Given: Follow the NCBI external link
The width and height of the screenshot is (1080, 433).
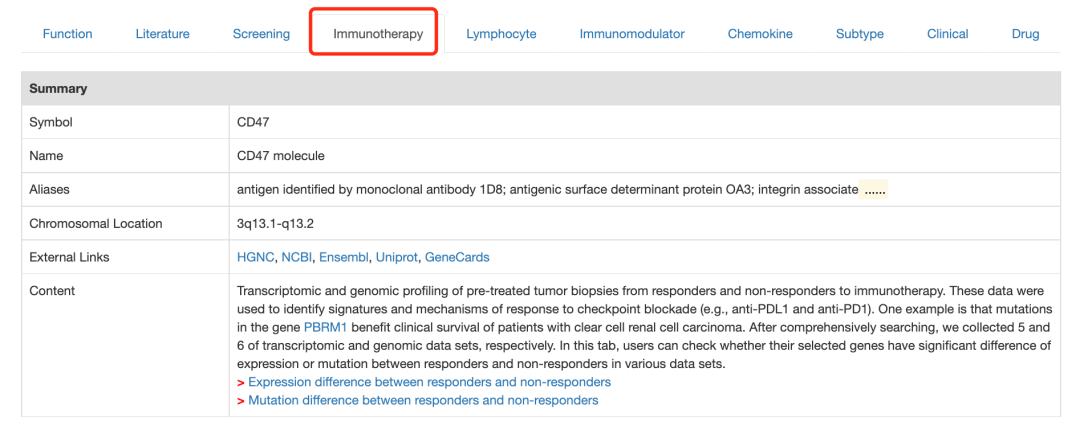Looking at the screenshot, I should coord(297,258).
